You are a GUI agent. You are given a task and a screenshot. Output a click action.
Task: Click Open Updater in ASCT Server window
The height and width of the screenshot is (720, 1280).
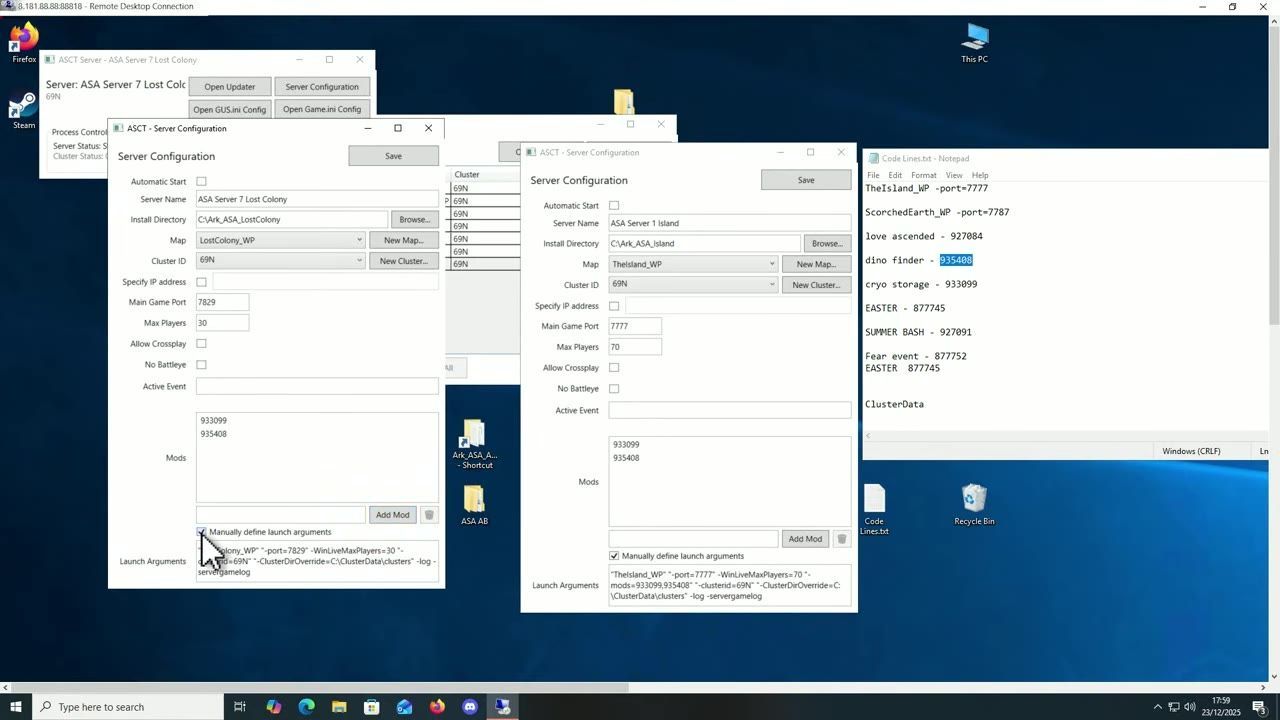tap(230, 87)
